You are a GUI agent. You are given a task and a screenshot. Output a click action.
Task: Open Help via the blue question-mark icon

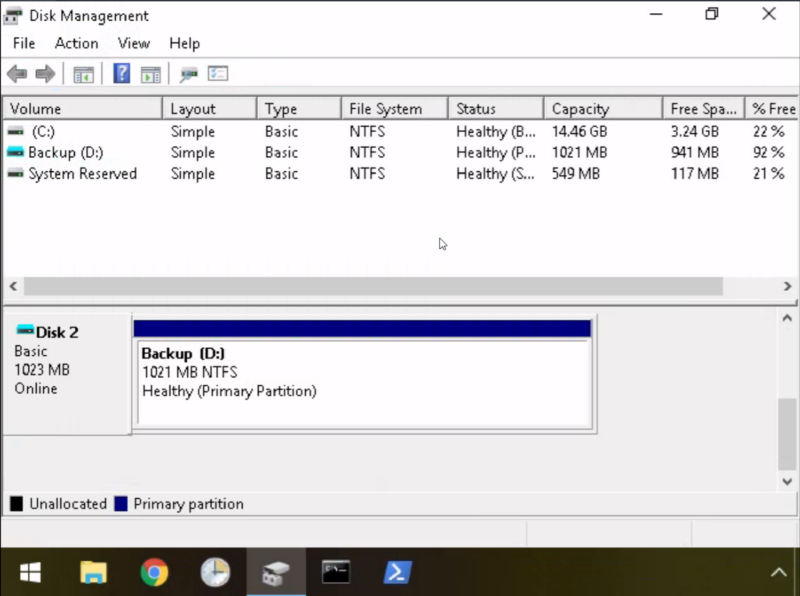[121, 74]
